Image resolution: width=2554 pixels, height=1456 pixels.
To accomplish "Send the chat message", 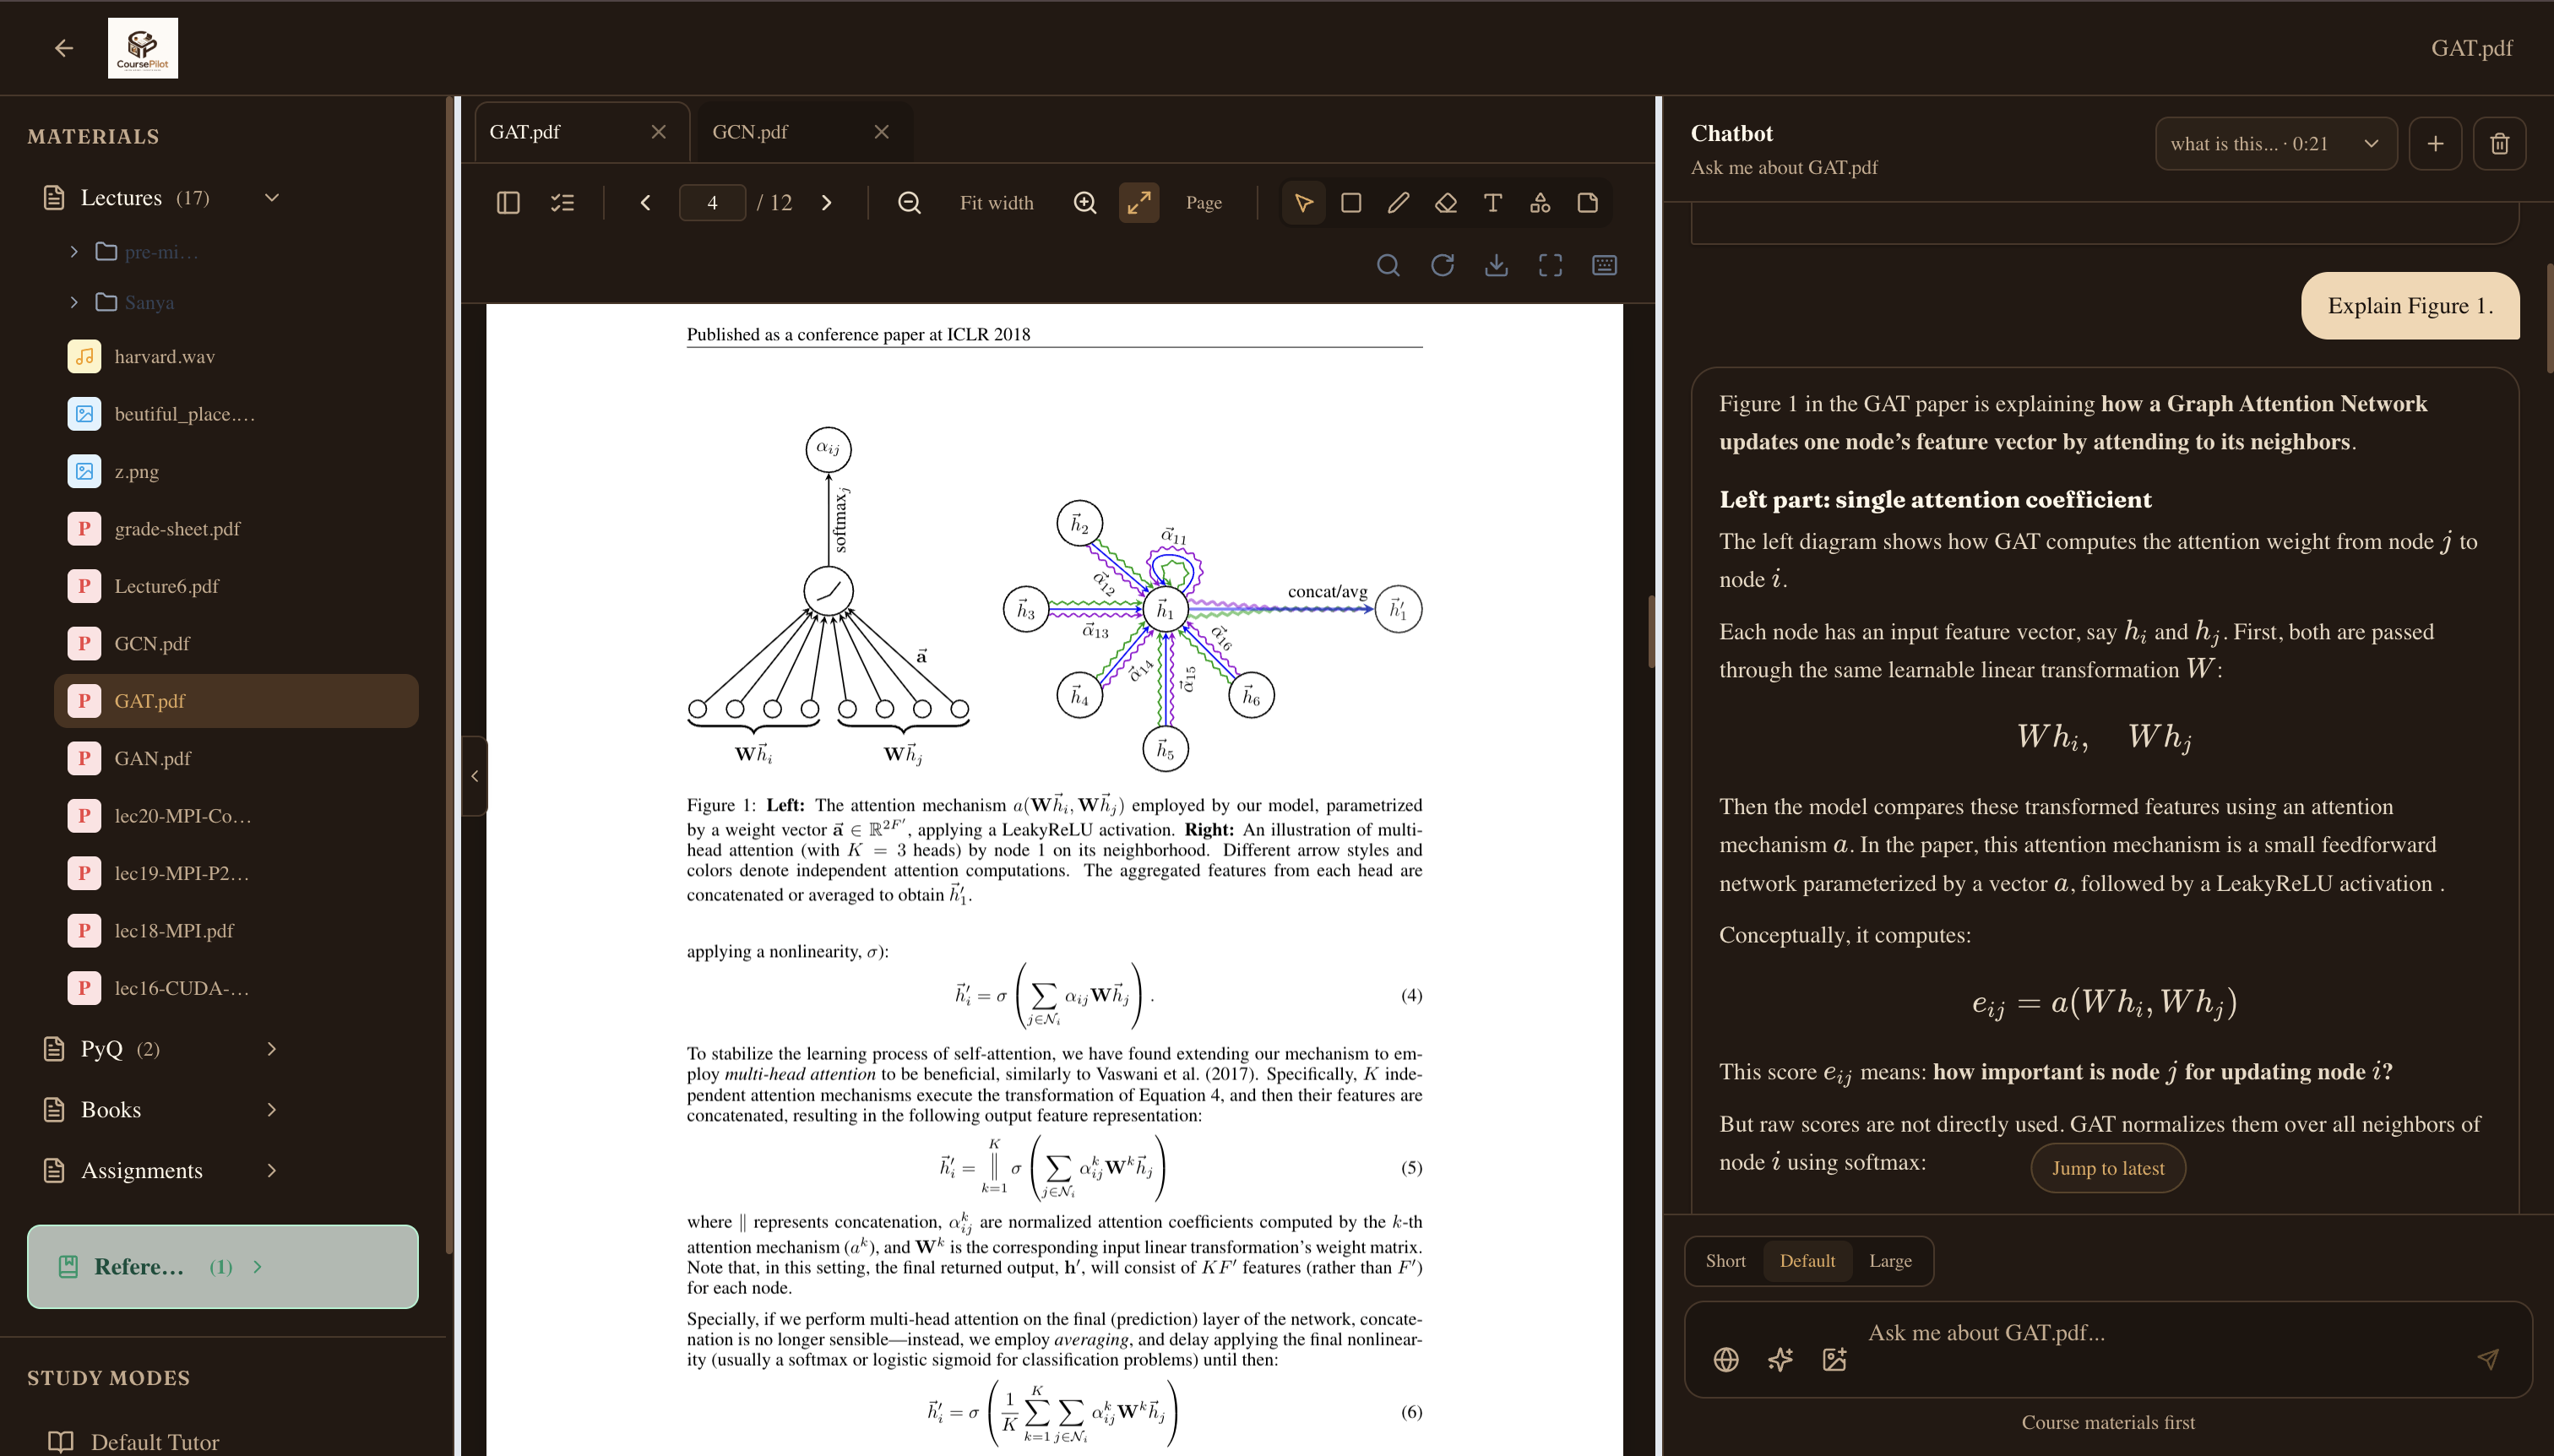I will 2488,1359.
